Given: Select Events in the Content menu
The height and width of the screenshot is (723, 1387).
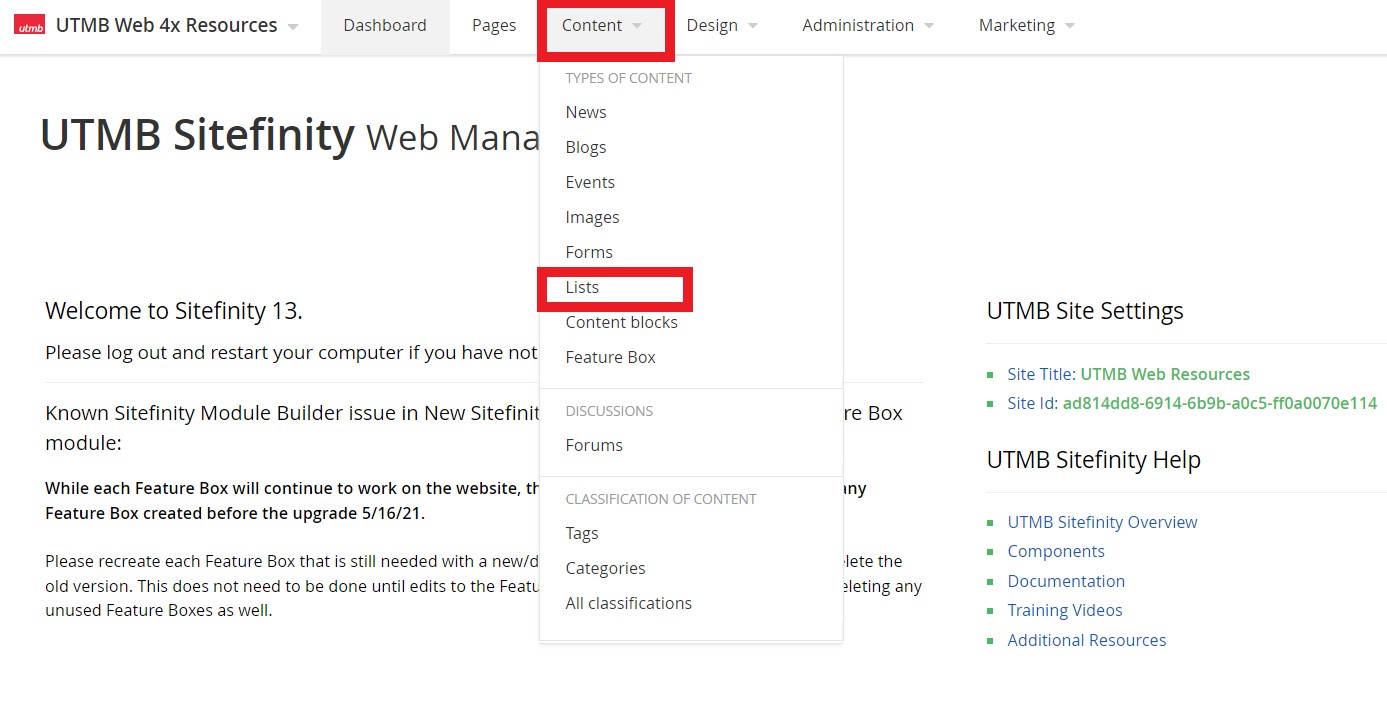Looking at the screenshot, I should pyautogui.click(x=589, y=182).
